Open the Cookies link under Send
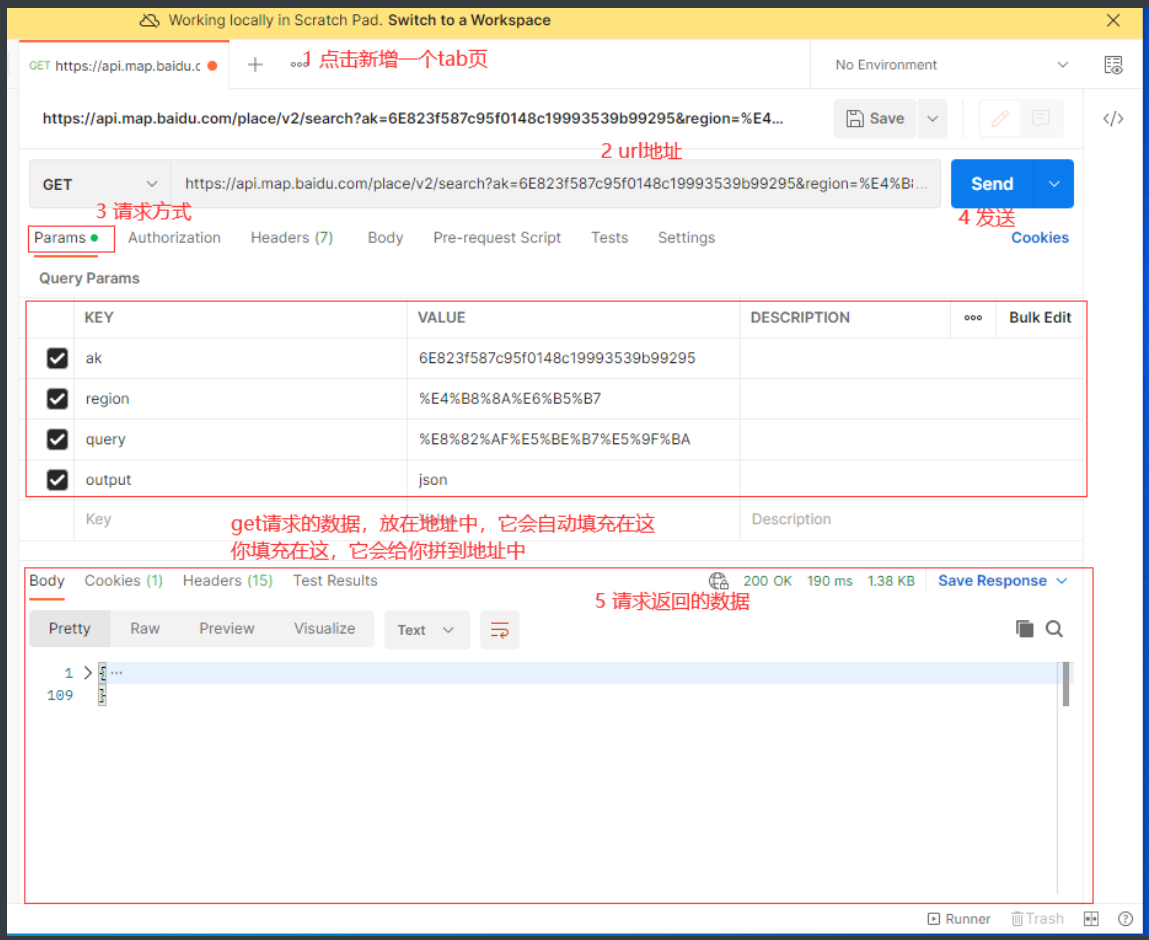Viewport: 1149px width, 940px height. pos(1040,238)
